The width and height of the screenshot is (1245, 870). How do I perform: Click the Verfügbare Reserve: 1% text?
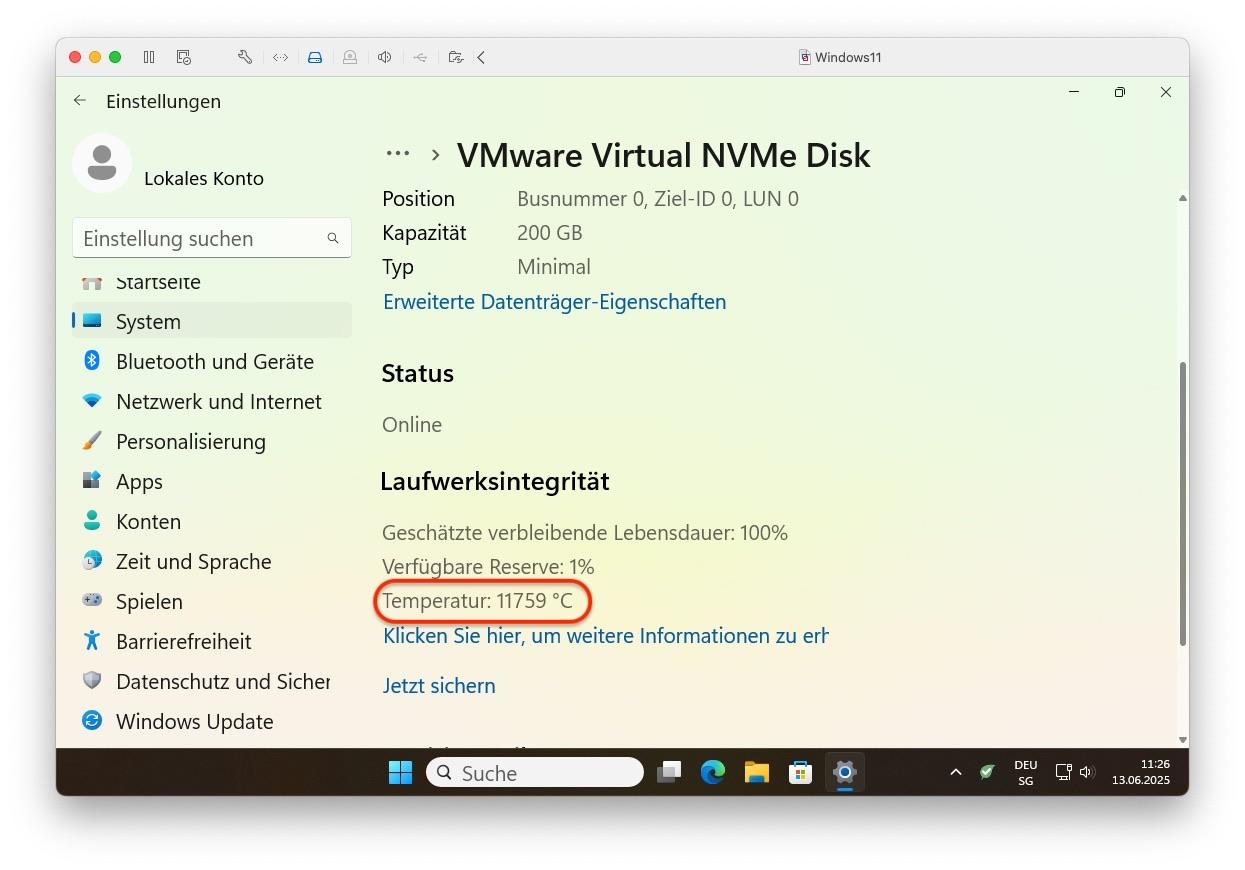tap(488, 566)
